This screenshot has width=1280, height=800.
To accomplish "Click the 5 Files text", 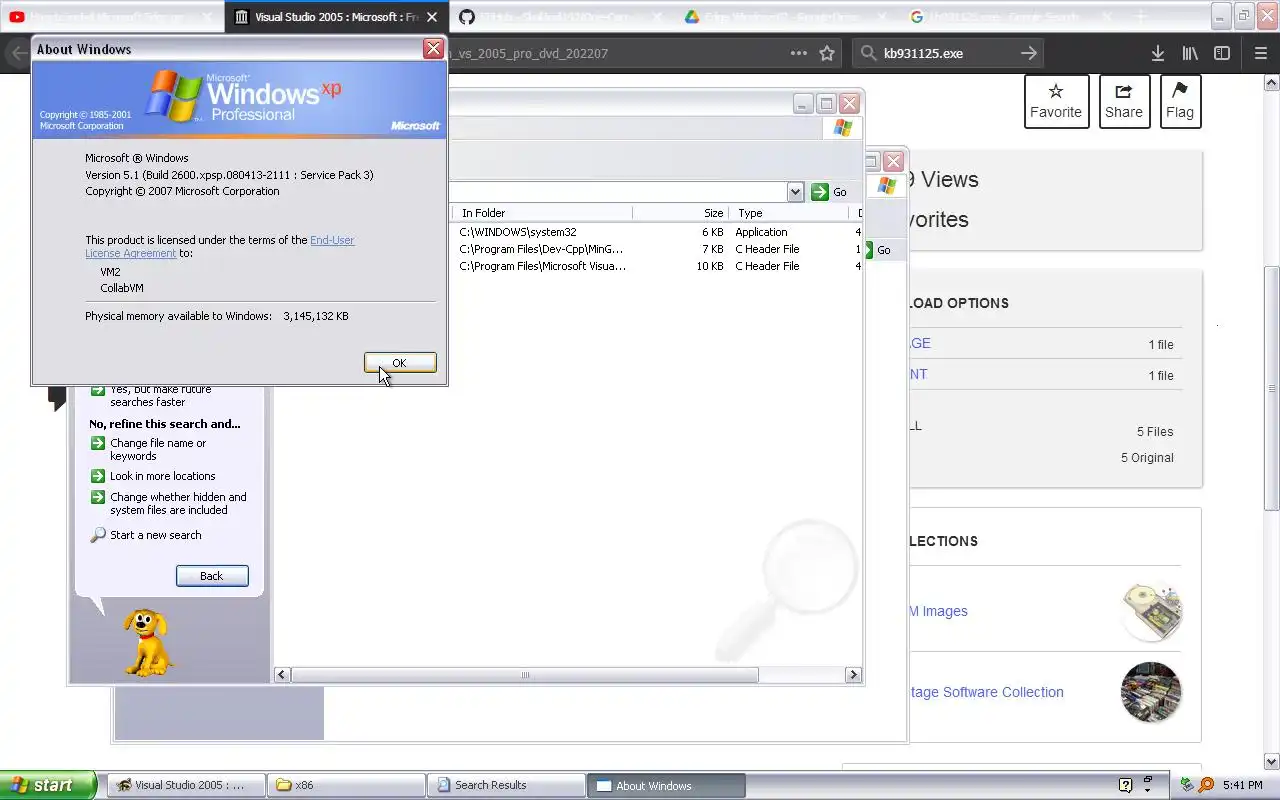I will coord(1155,431).
